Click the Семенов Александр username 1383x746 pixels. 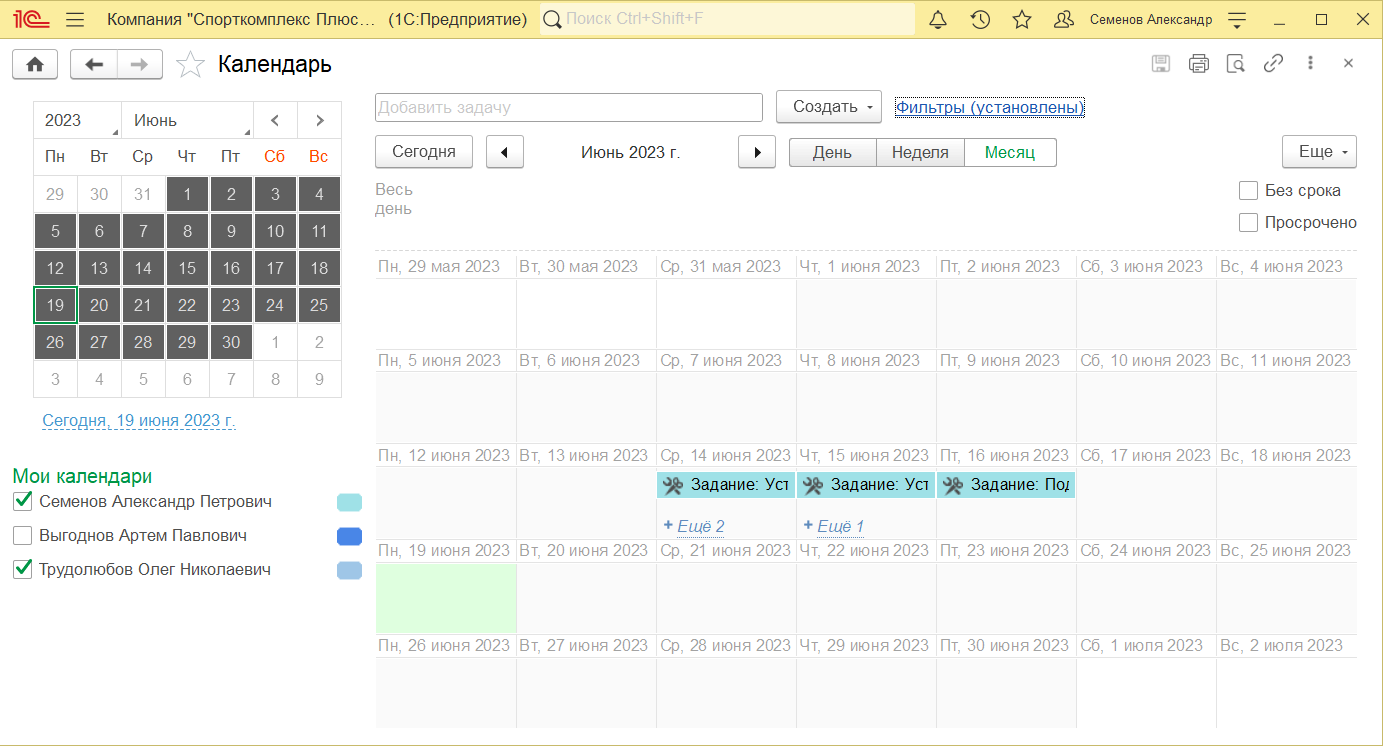click(x=1151, y=19)
